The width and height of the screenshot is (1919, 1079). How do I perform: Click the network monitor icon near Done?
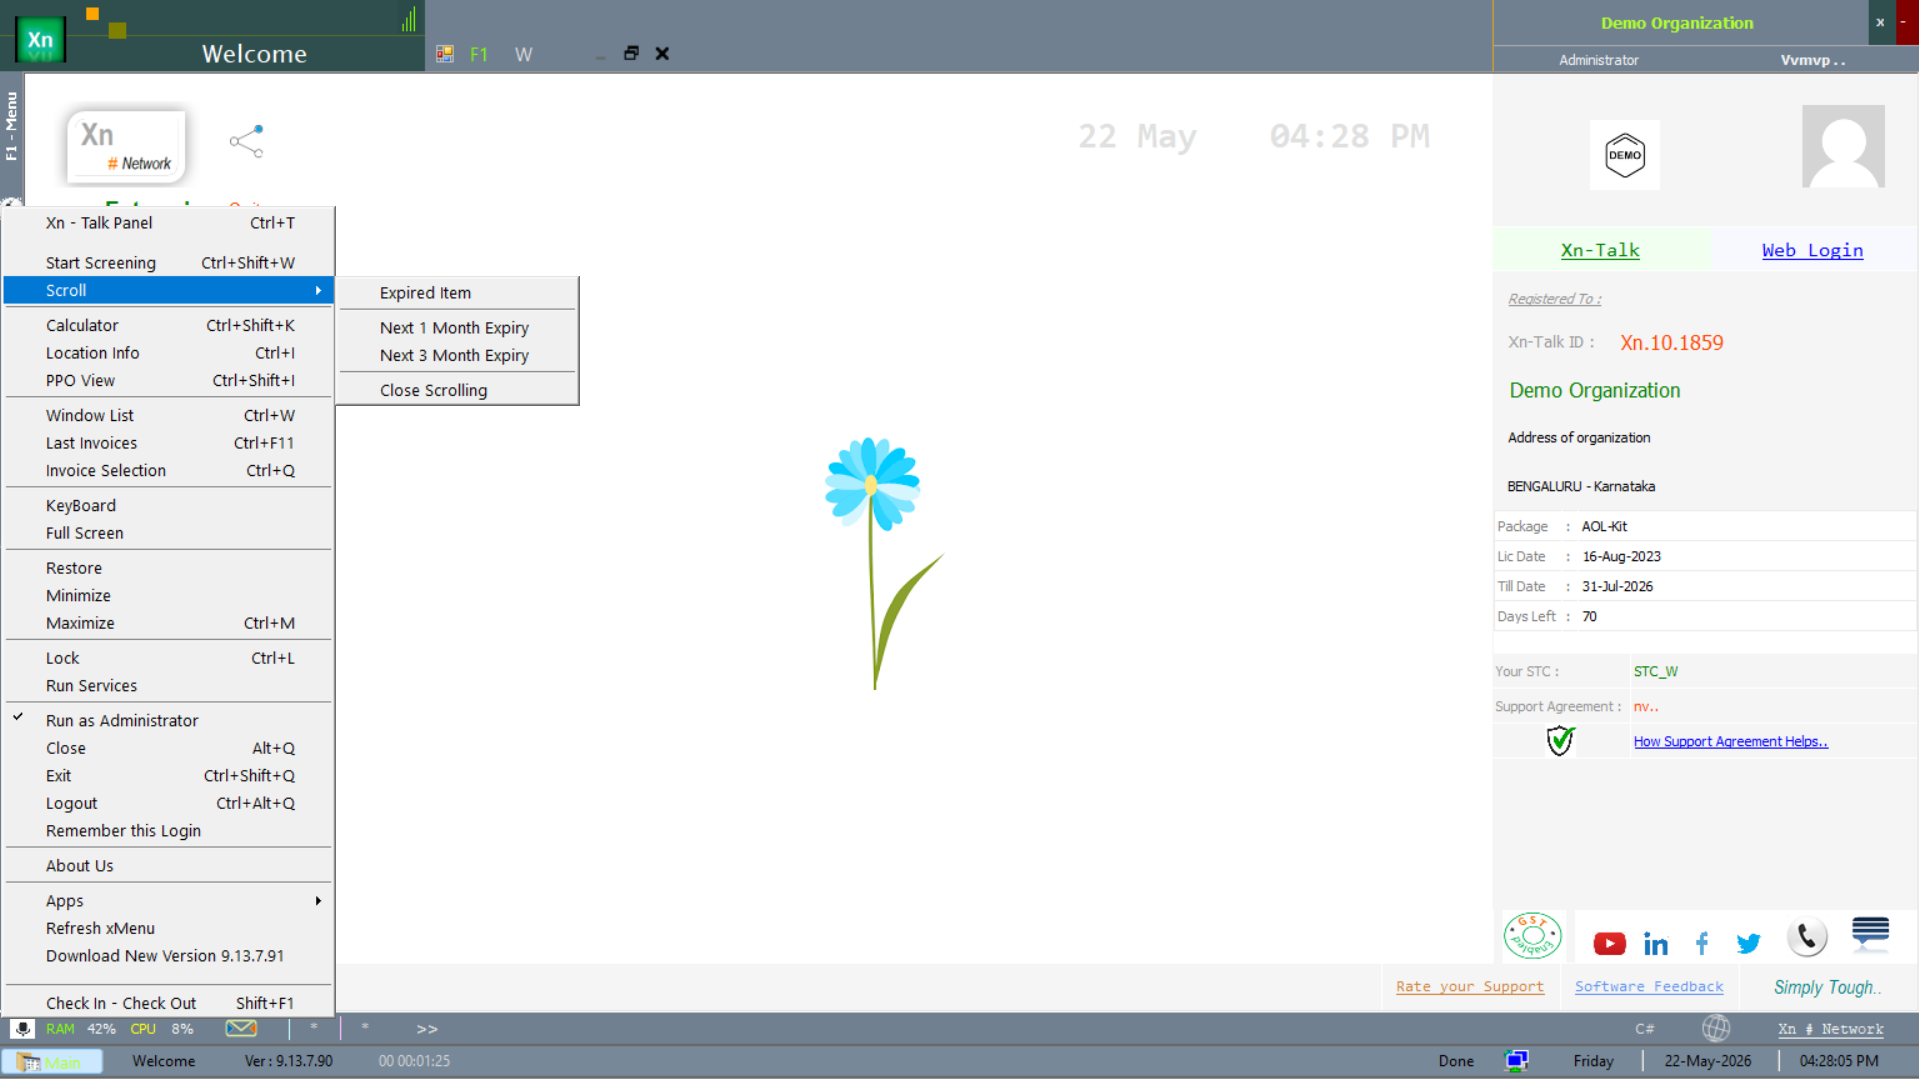coord(1516,1061)
